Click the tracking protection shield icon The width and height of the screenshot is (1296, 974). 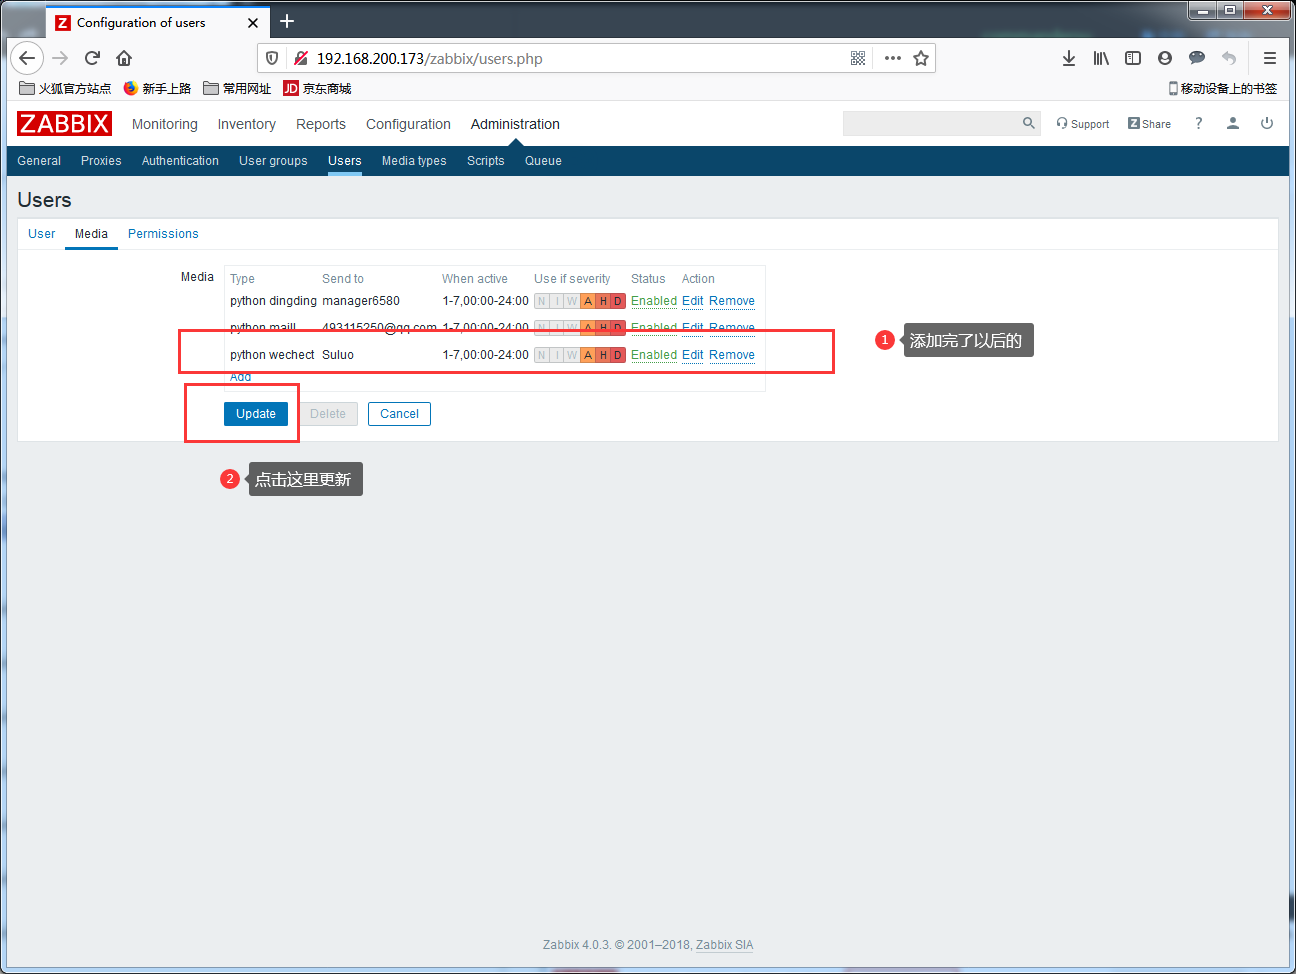click(x=272, y=58)
